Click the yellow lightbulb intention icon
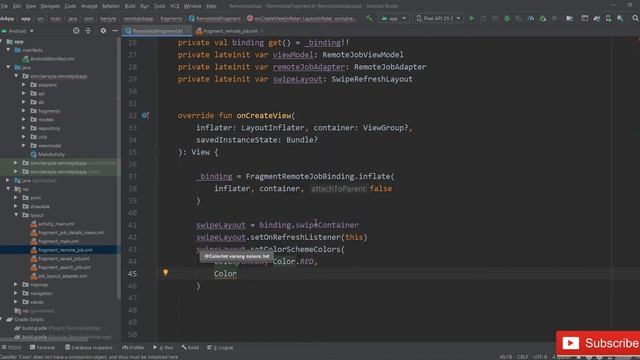This screenshot has height=360, width=640. pyautogui.click(x=165, y=273)
